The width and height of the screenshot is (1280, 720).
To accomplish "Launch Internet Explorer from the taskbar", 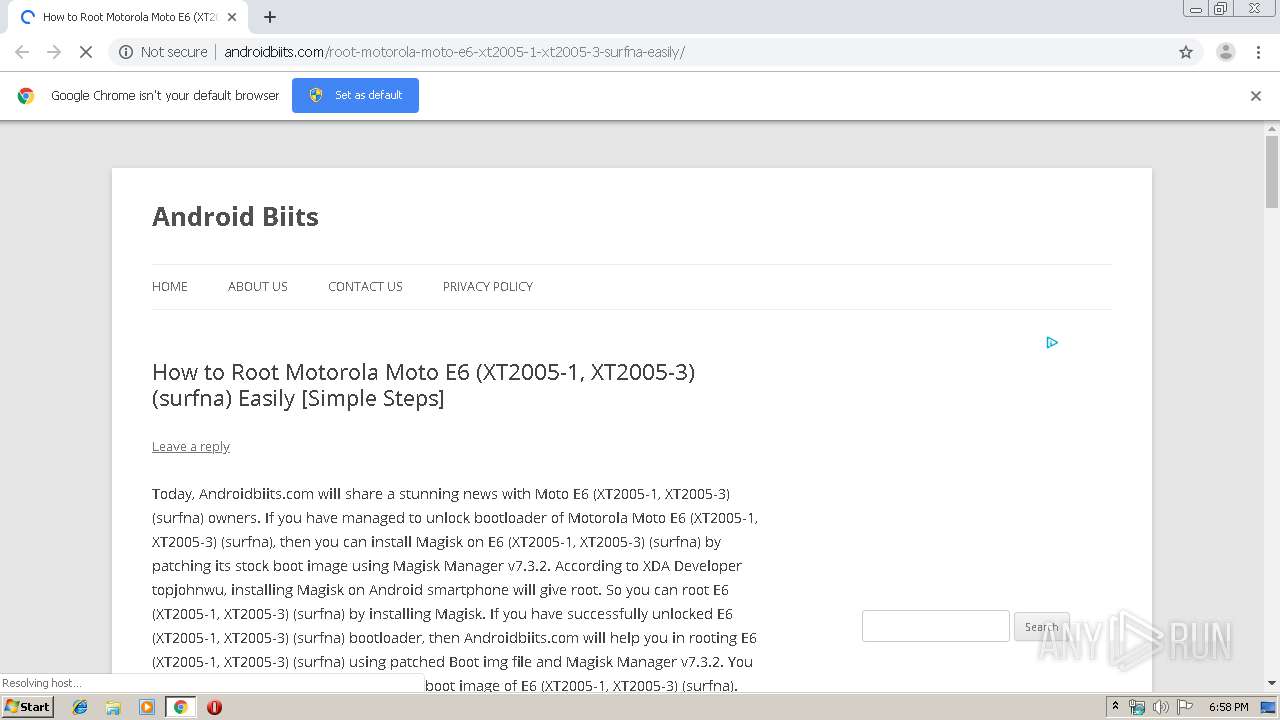I will 80,707.
